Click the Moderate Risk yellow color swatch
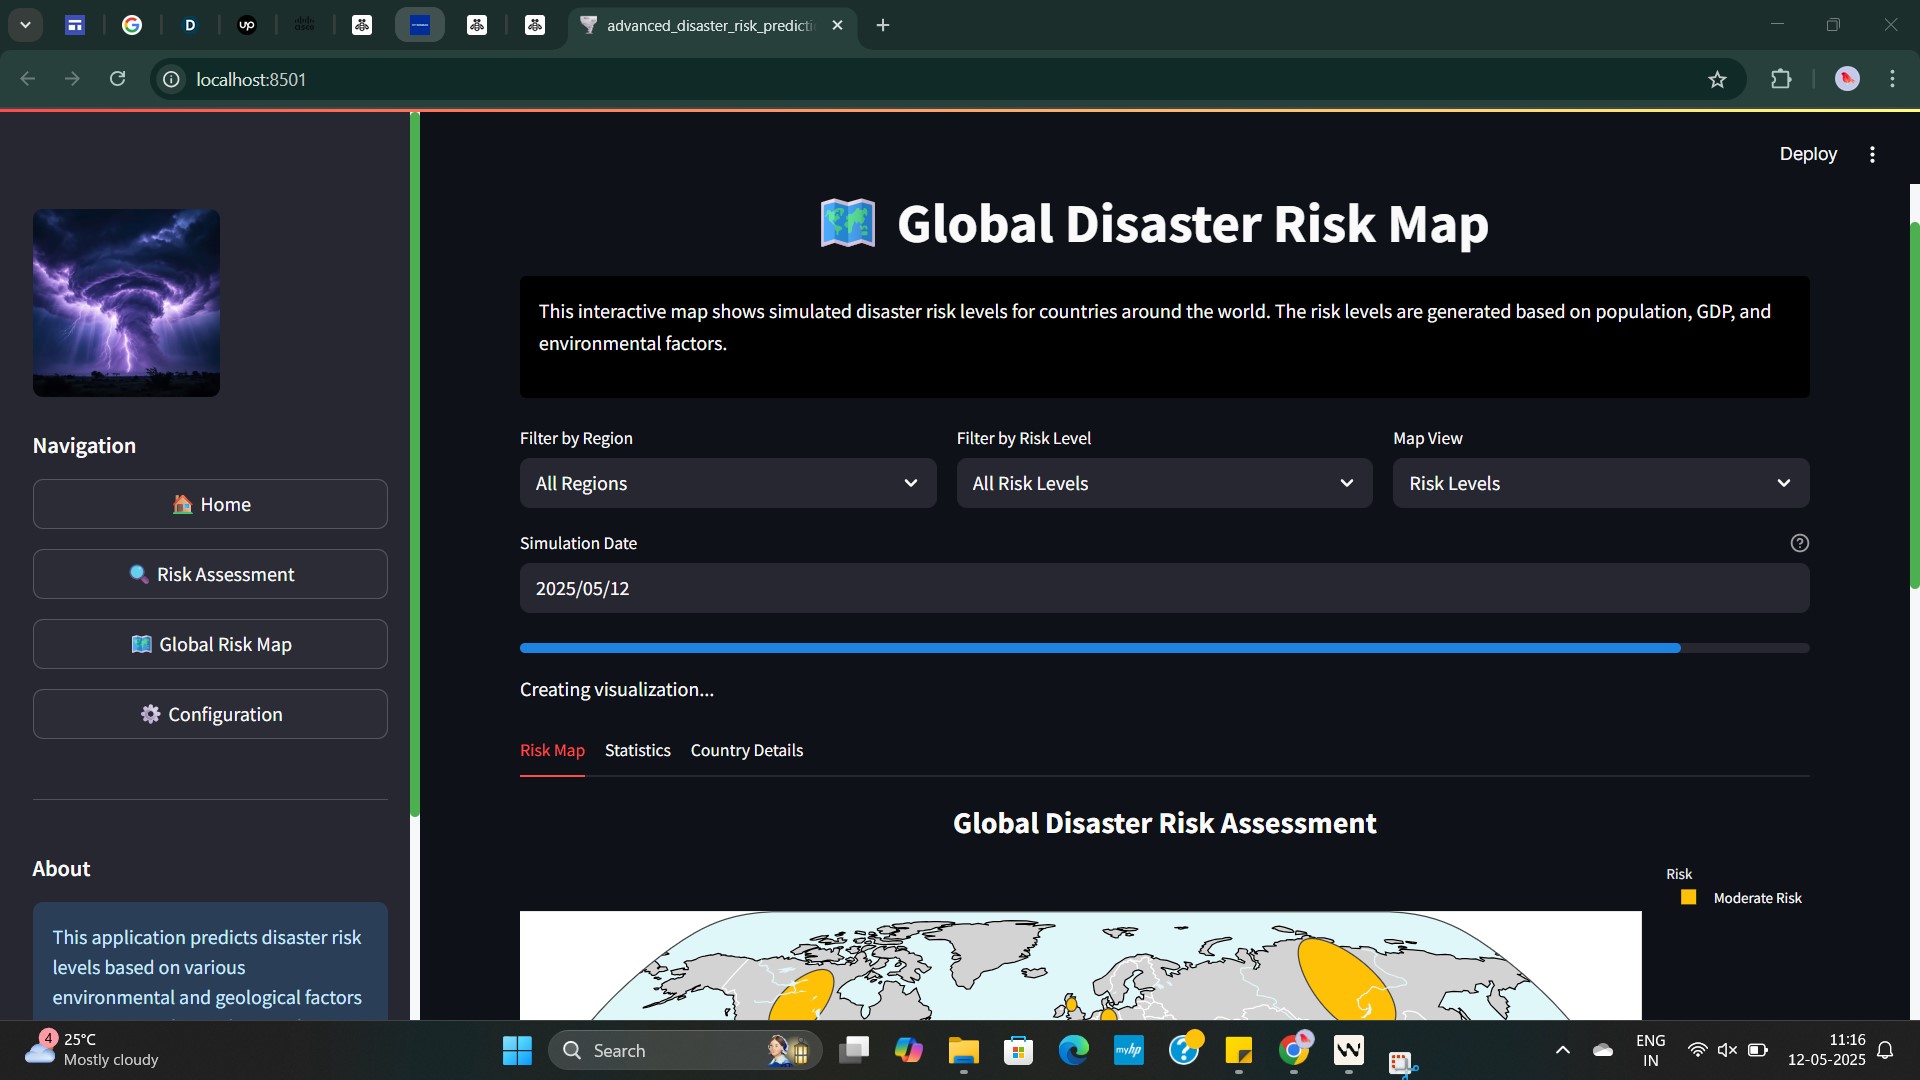Viewport: 1920px width, 1080px height. pyautogui.click(x=1688, y=898)
